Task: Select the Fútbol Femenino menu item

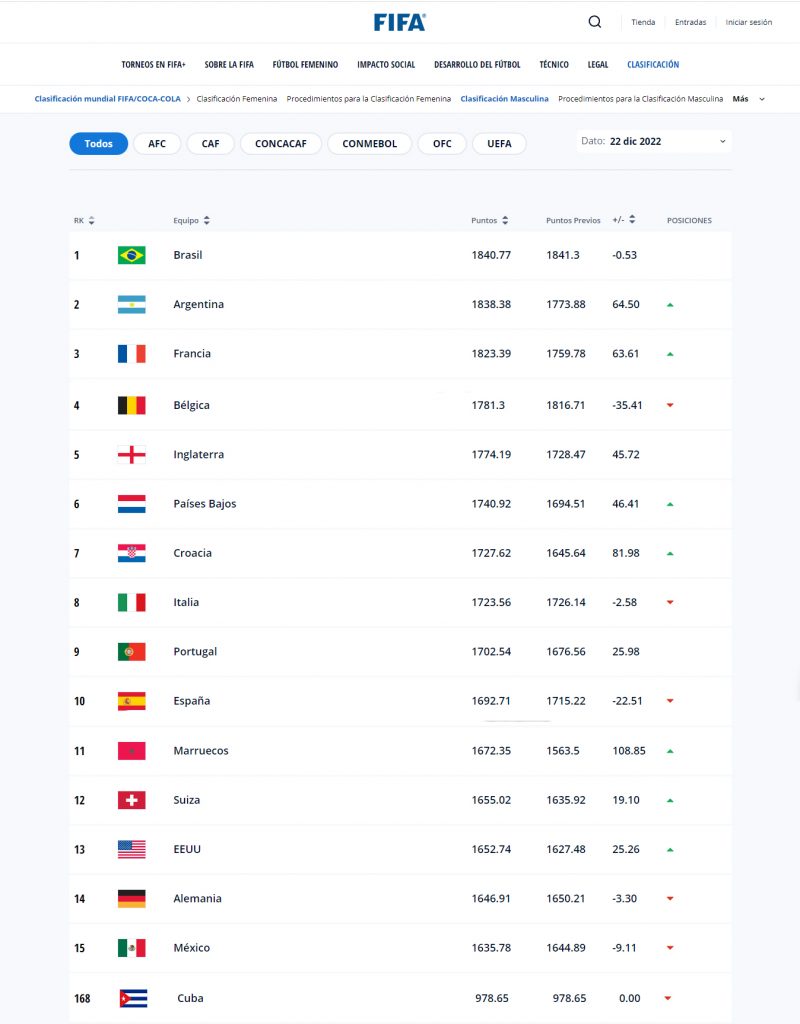Action: point(305,63)
